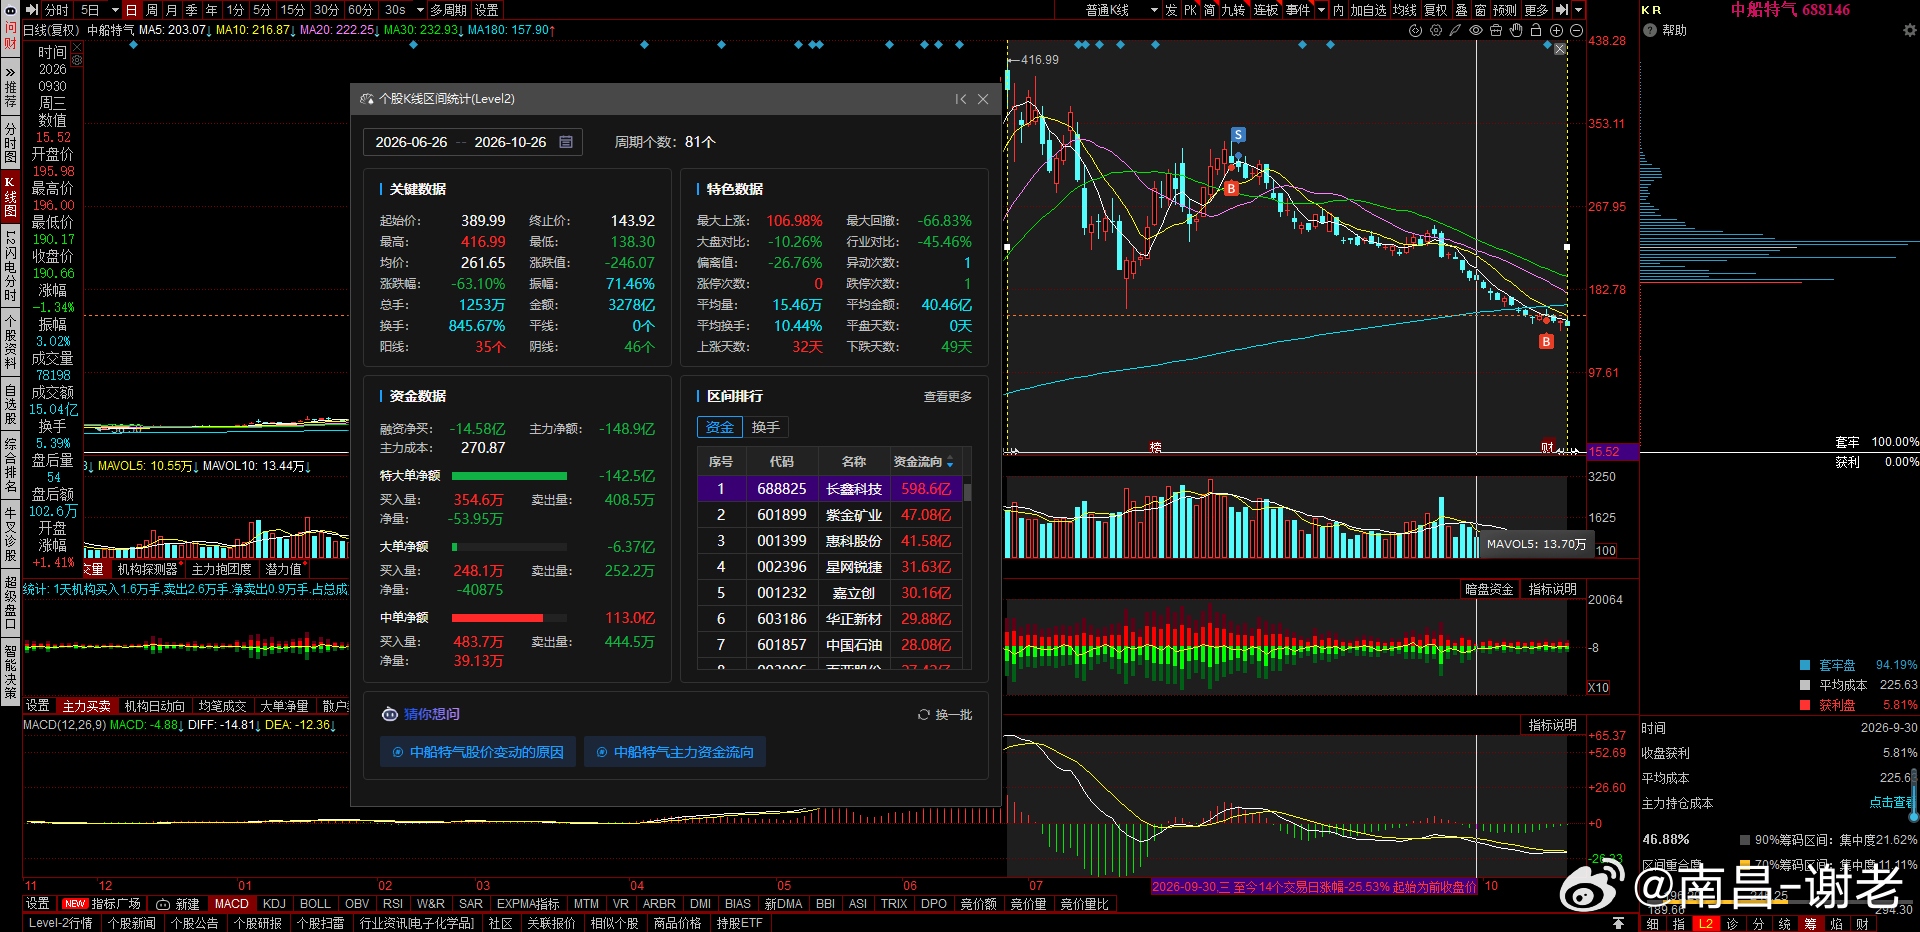Viewport: 1920px width, 932px height.
Task: Open 中船特气股价变动的原因 suggestion
Action: pos(478,752)
